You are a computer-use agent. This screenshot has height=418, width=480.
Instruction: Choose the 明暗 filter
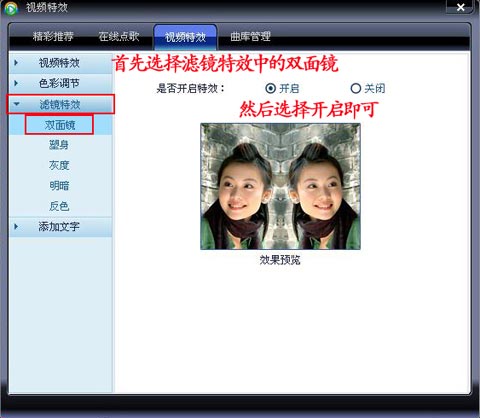coord(60,186)
